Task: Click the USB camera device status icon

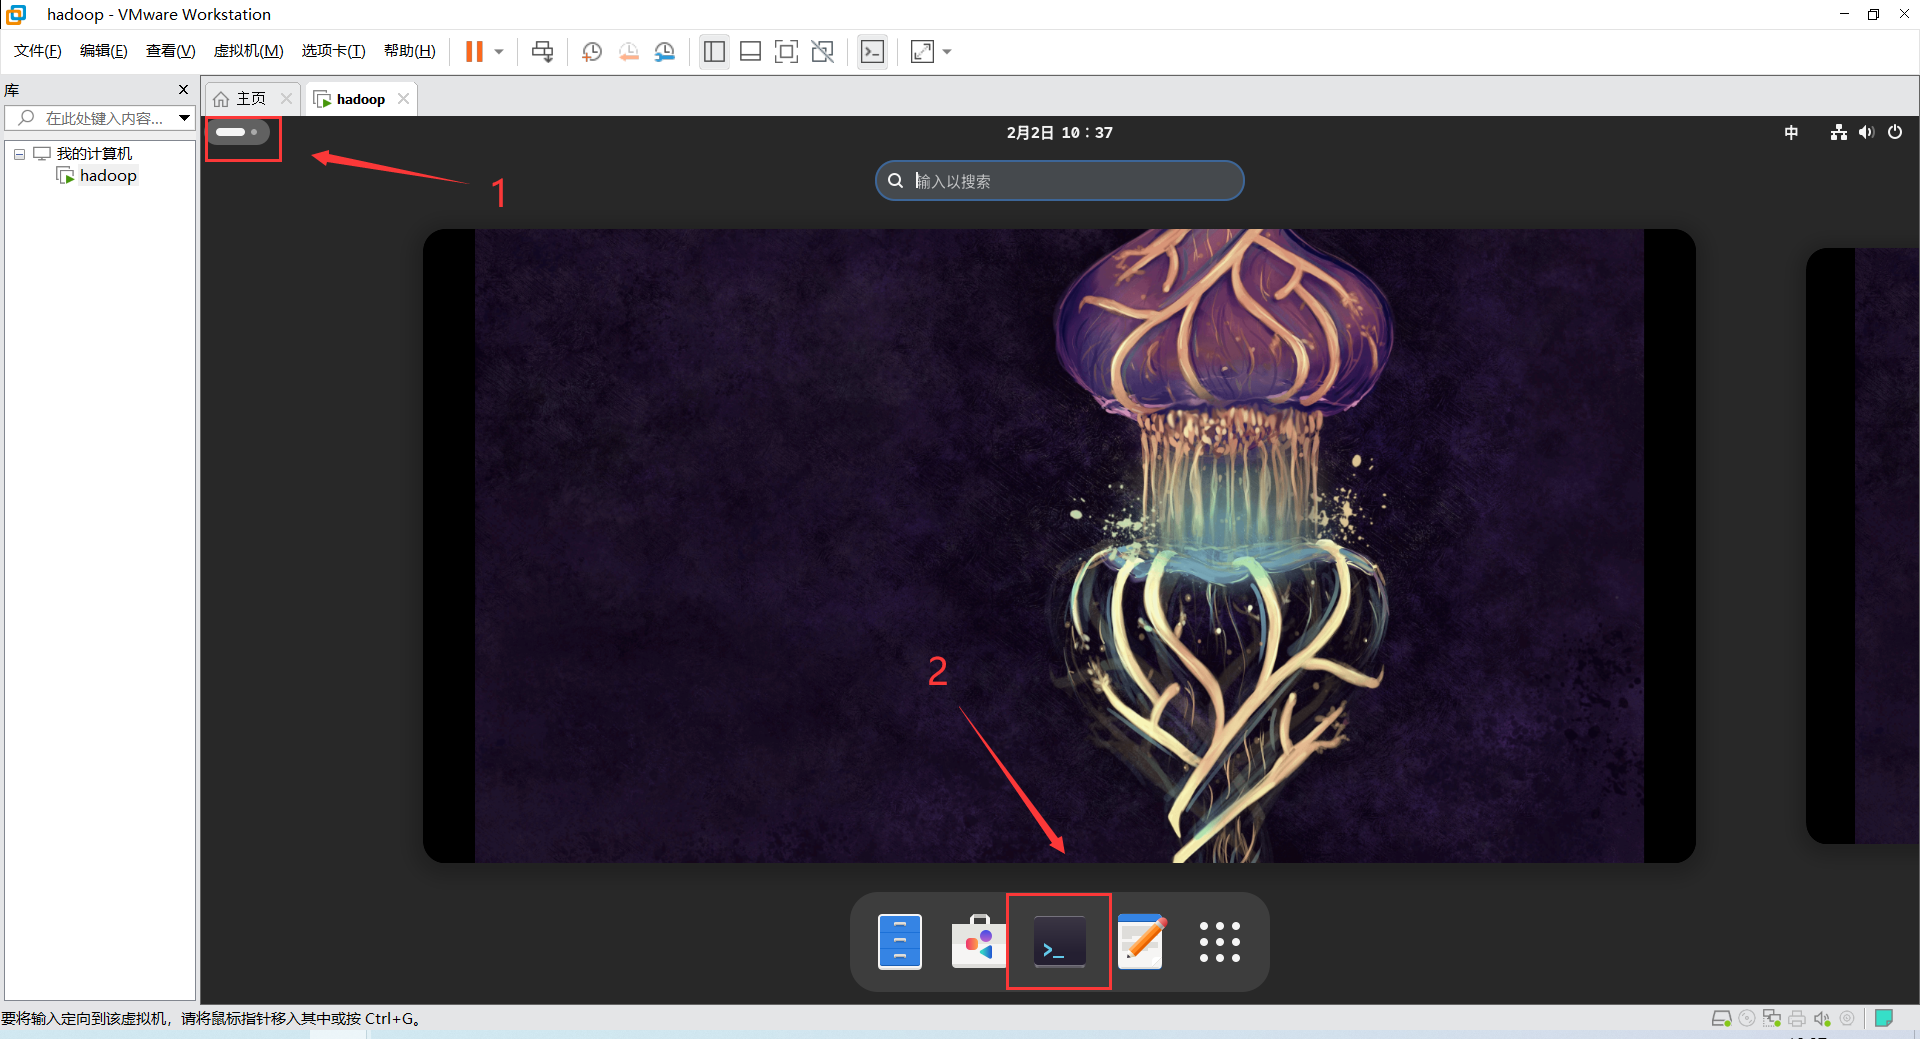Action: [x=1847, y=1018]
